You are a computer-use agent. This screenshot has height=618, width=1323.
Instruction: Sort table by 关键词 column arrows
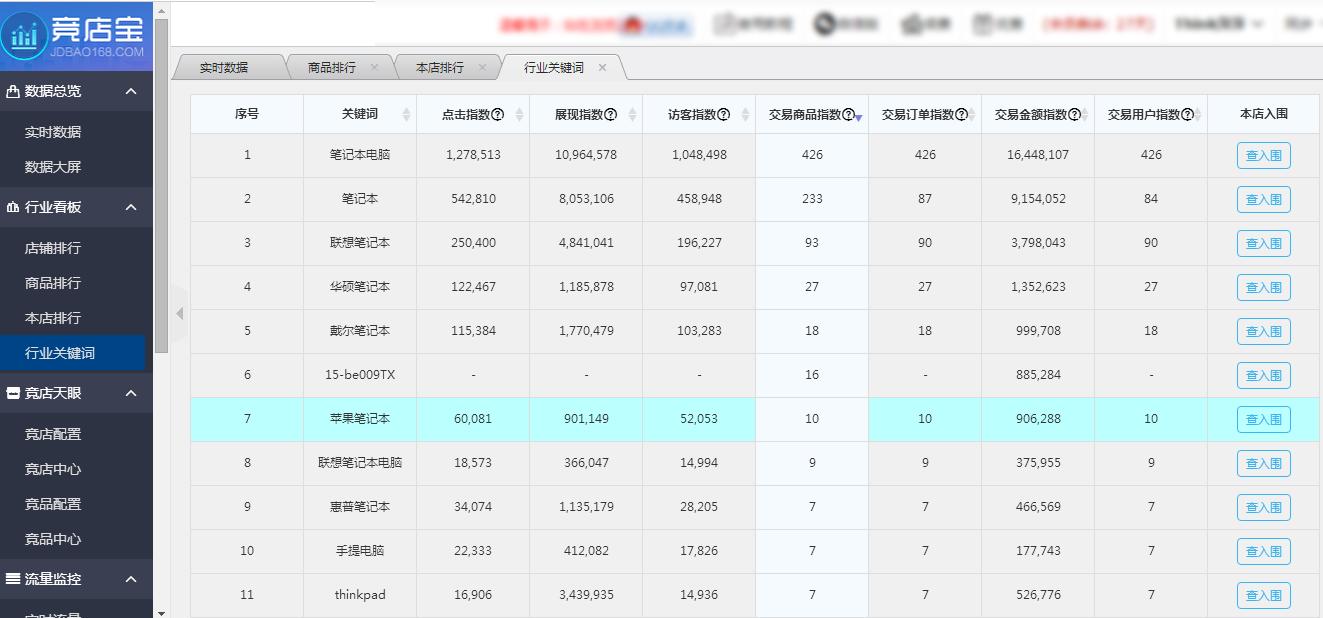(x=406, y=115)
